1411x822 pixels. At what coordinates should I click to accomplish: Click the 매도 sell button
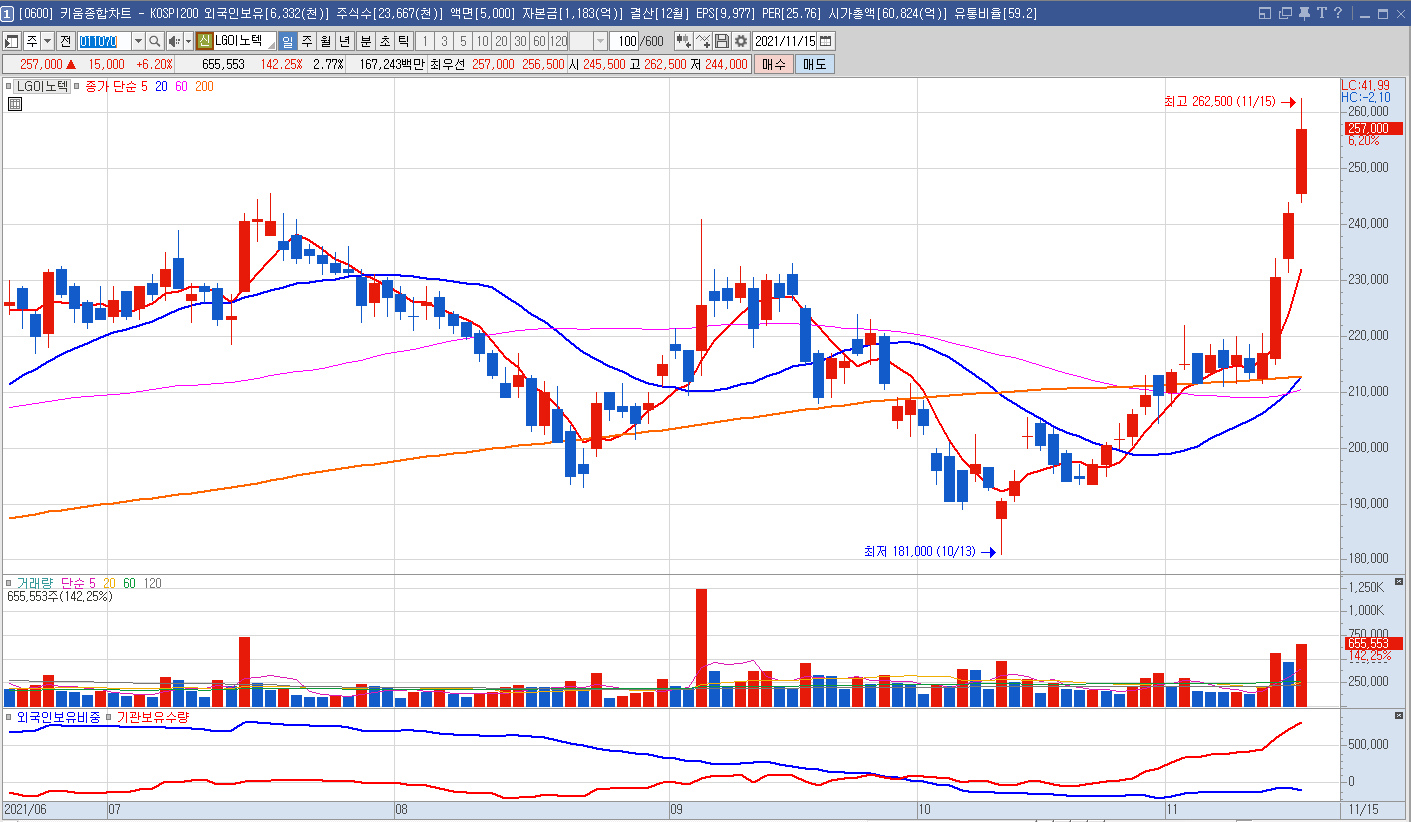coord(814,64)
